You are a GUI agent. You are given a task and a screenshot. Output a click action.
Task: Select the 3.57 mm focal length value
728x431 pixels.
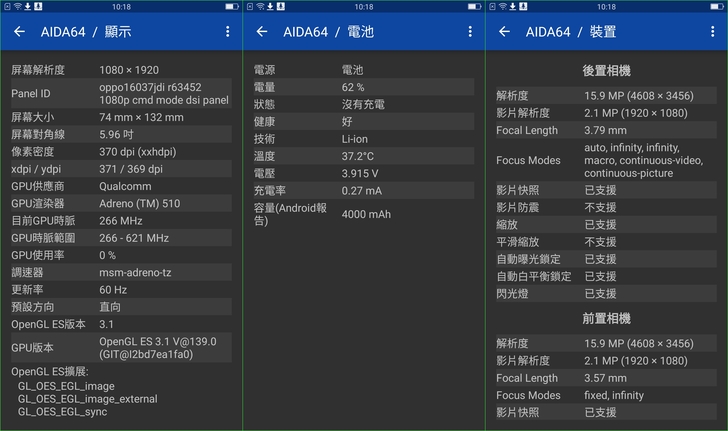click(605, 378)
